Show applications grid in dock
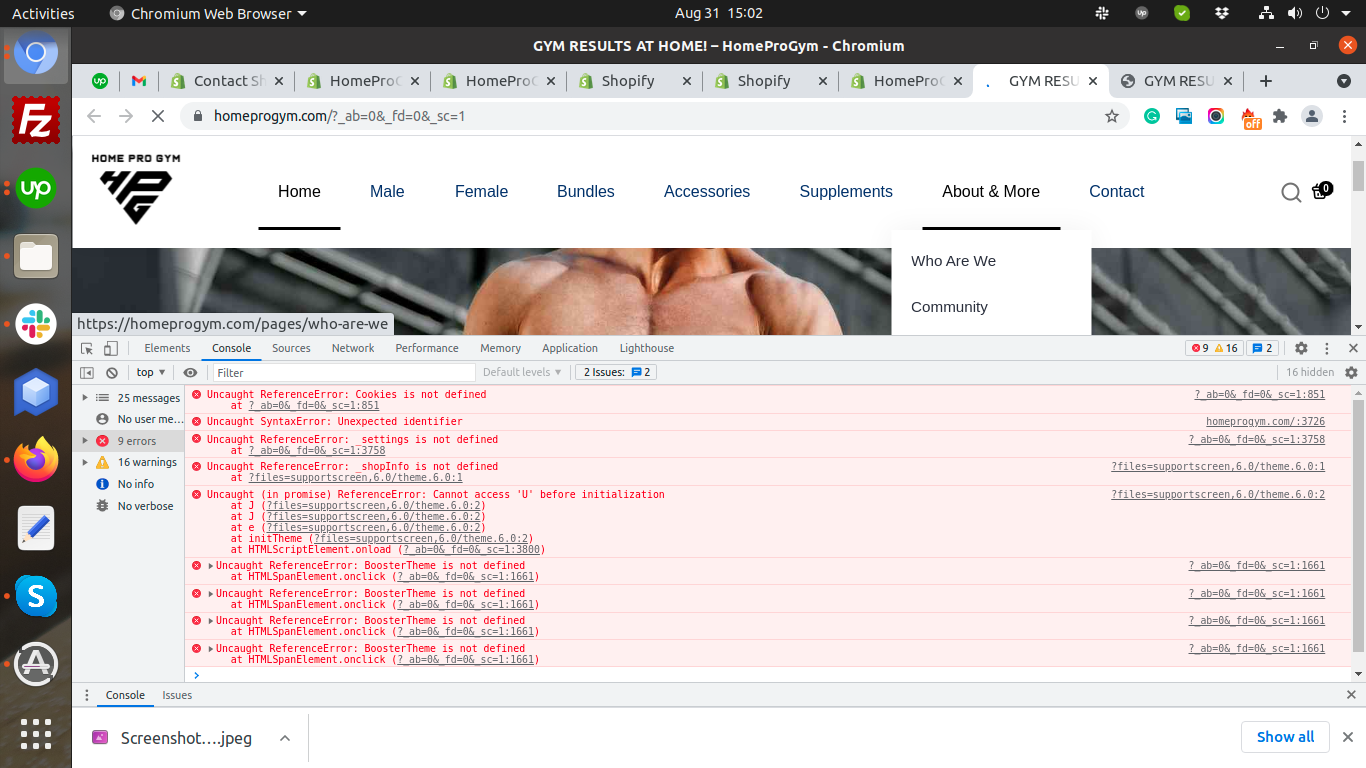1366x768 pixels. click(x=36, y=734)
